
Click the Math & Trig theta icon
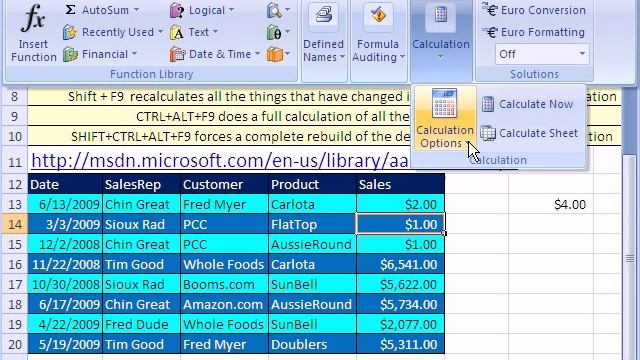point(274,32)
